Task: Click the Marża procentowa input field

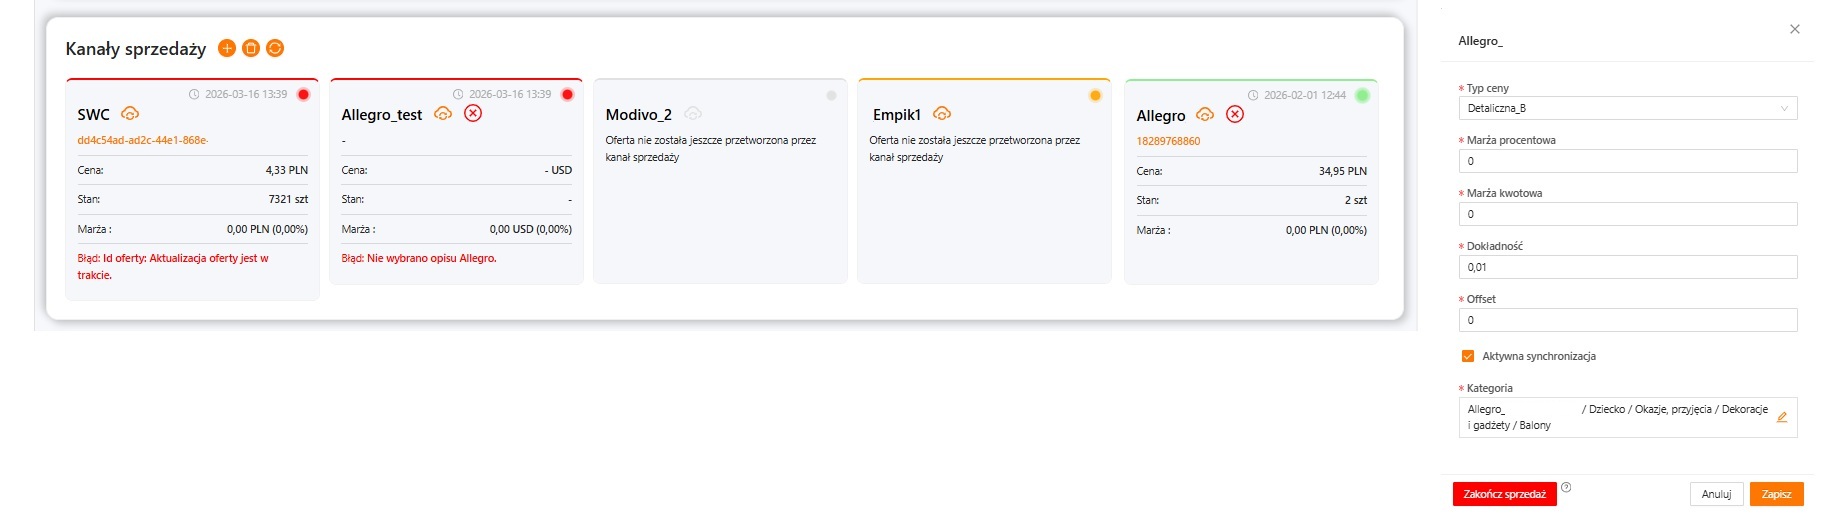Action: [1627, 161]
